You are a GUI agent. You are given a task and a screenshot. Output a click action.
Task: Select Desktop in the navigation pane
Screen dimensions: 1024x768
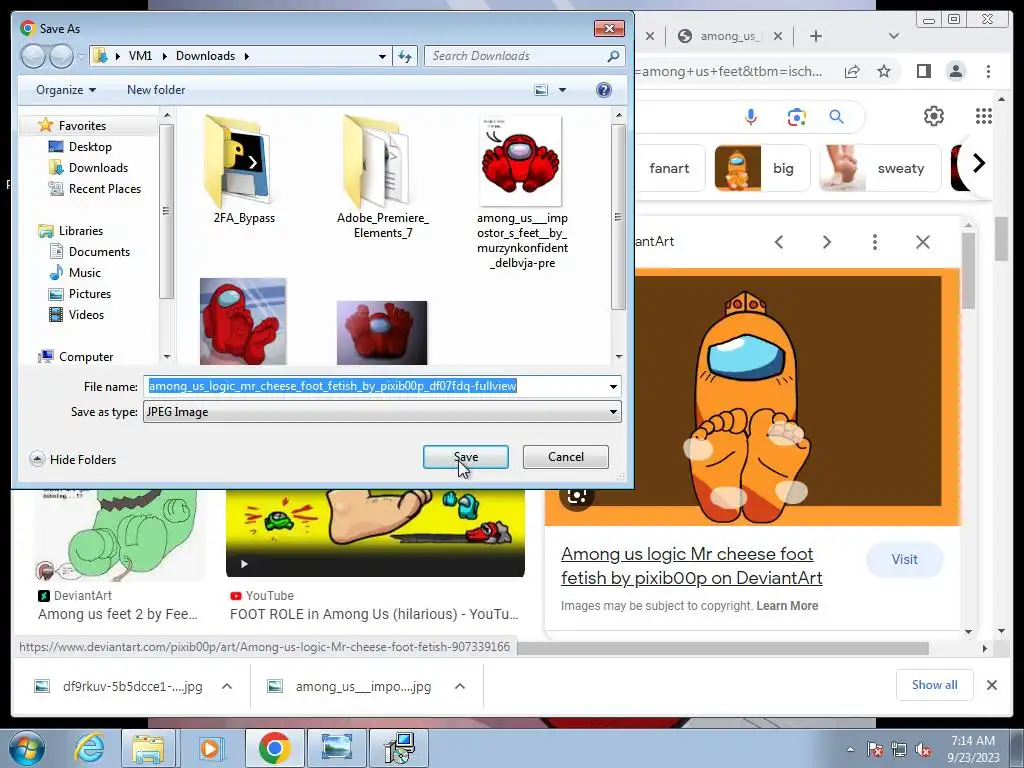pyautogui.click(x=90, y=147)
